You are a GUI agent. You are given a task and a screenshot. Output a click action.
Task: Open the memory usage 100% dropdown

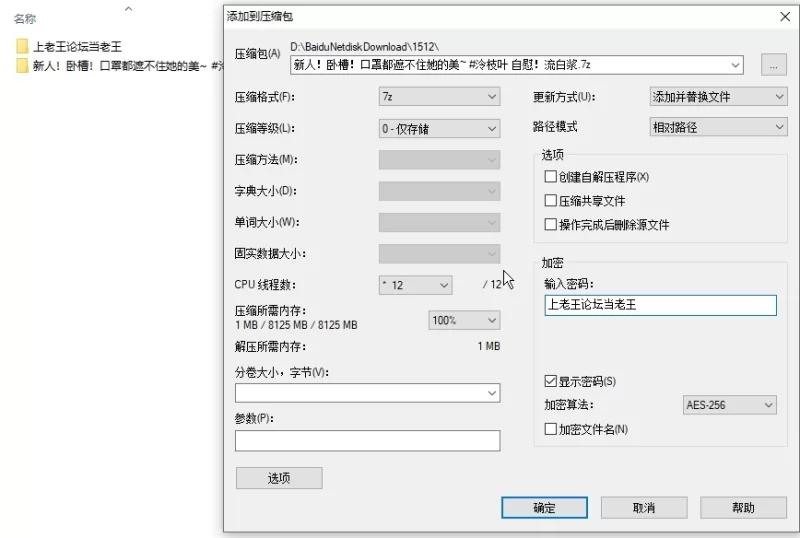[464, 321]
